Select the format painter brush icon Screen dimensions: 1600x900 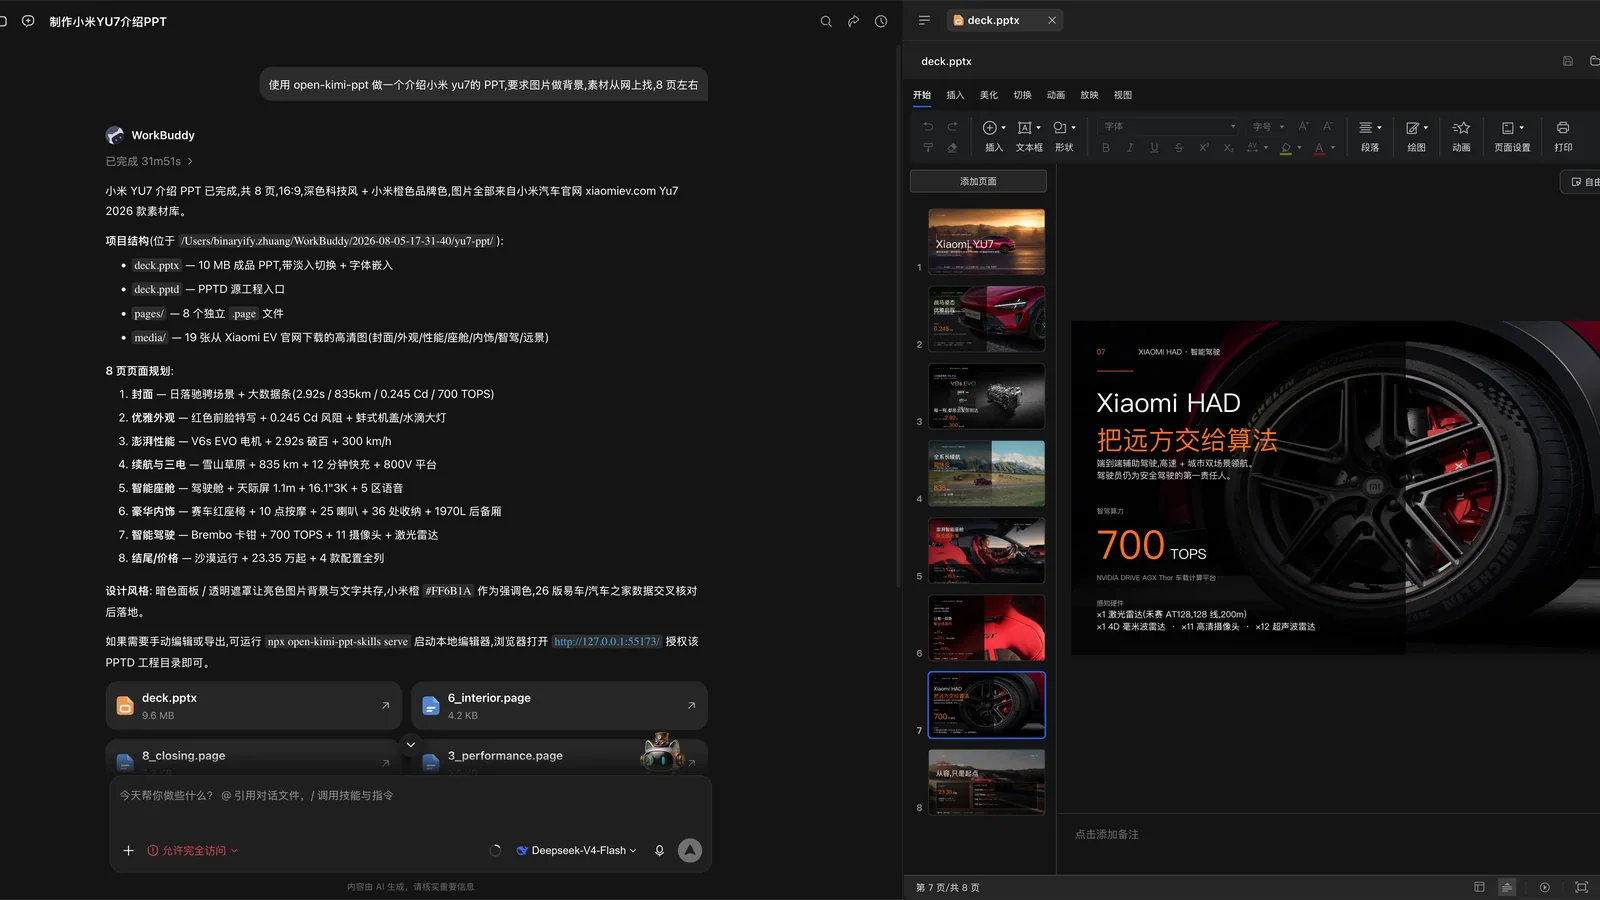pyautogui.click(x=928, y=148)
